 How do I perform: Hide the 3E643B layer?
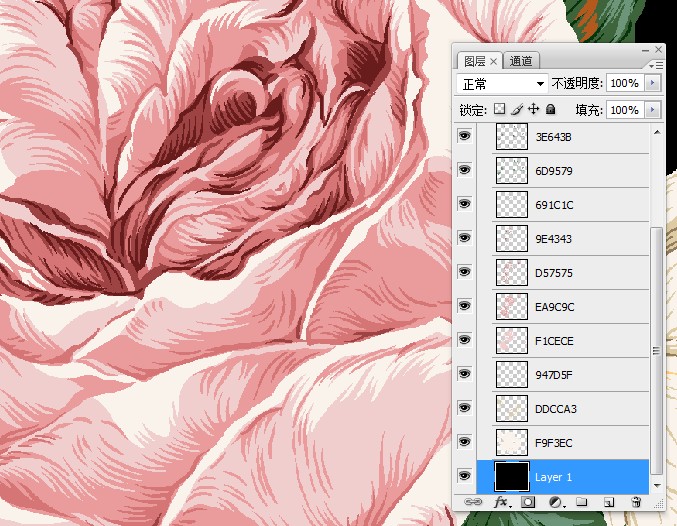[465, 136]
